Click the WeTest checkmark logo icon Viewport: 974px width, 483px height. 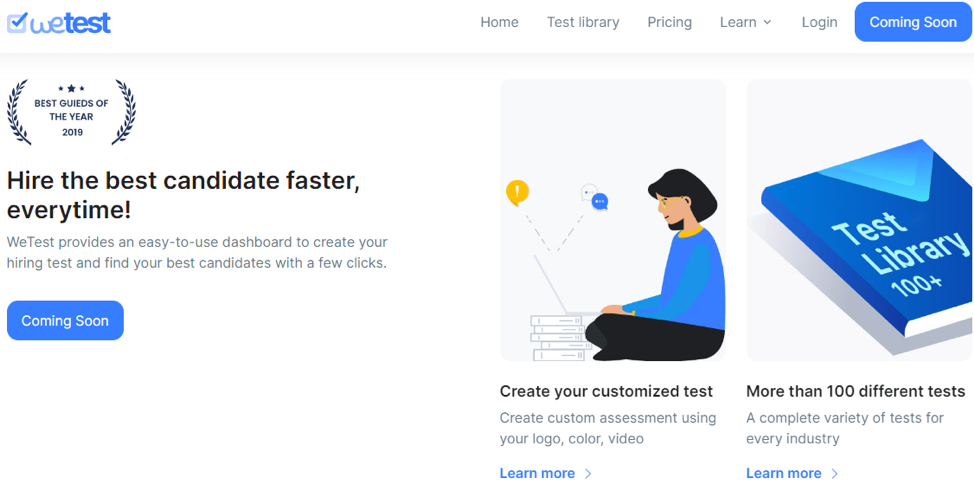click(17, 22)
